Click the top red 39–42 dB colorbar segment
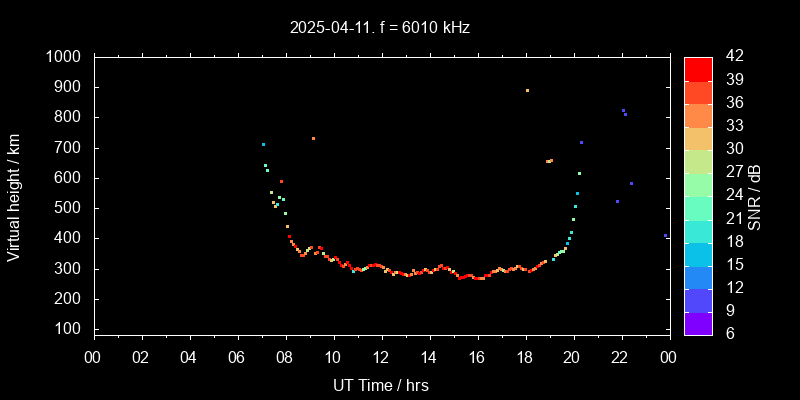Screen dimensions: 800x400 click(698, 68)
